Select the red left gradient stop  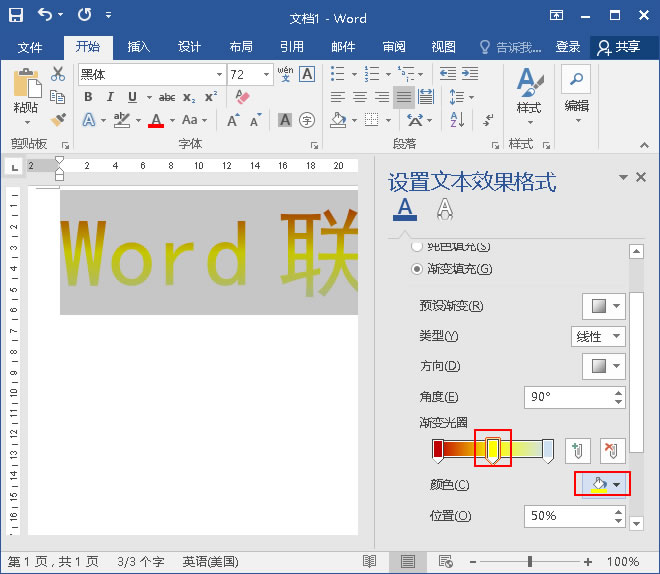(438, 450)
